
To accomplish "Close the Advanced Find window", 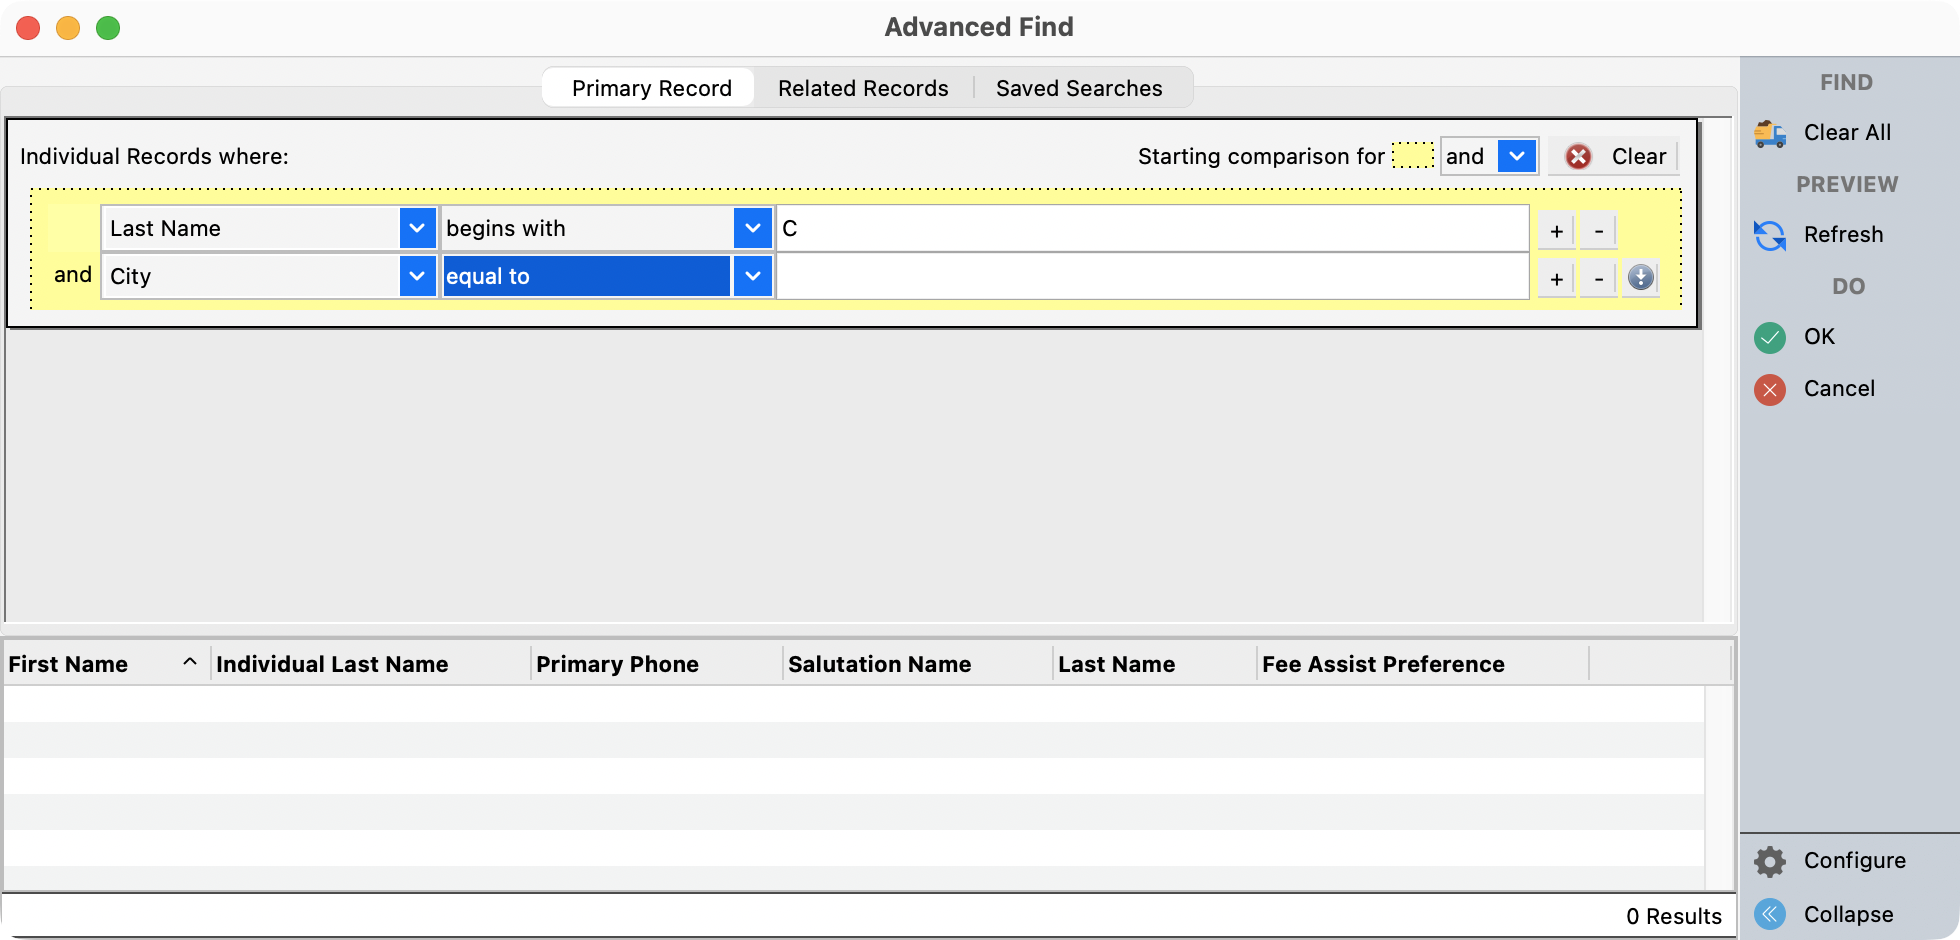I will (28, 28).
